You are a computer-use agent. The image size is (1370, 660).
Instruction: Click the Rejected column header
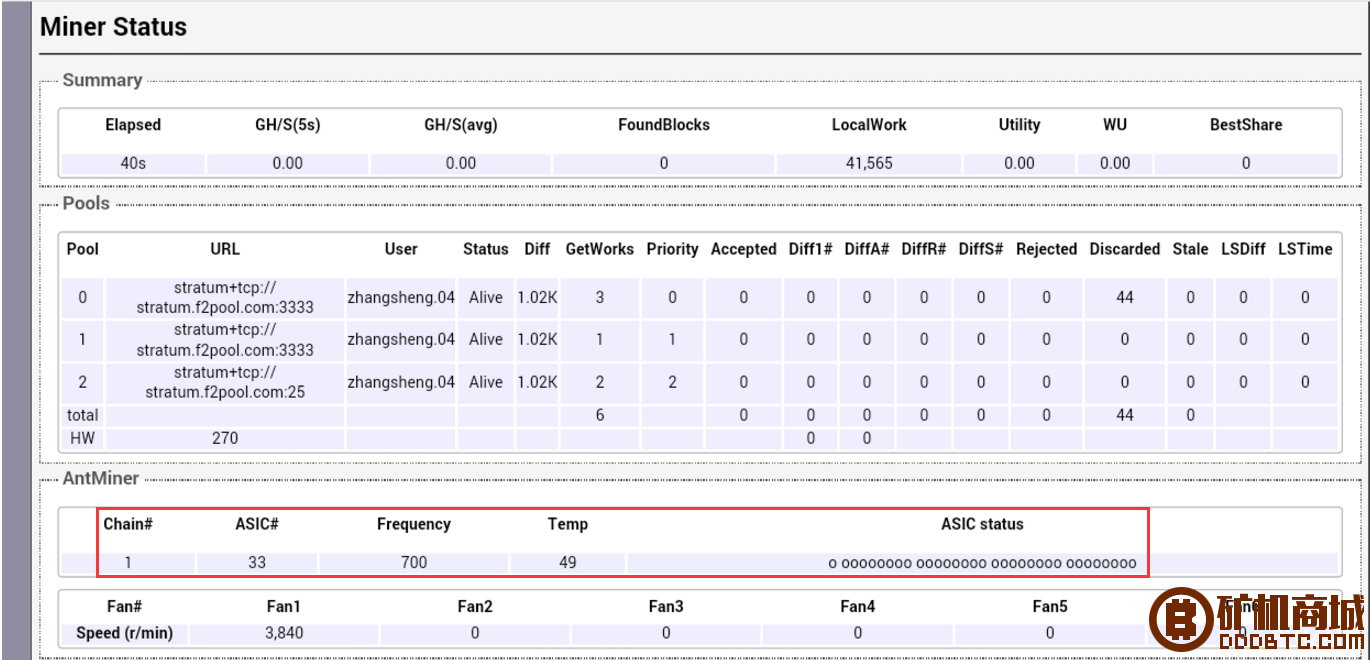pyautogui.click(x=1046, y=249)
